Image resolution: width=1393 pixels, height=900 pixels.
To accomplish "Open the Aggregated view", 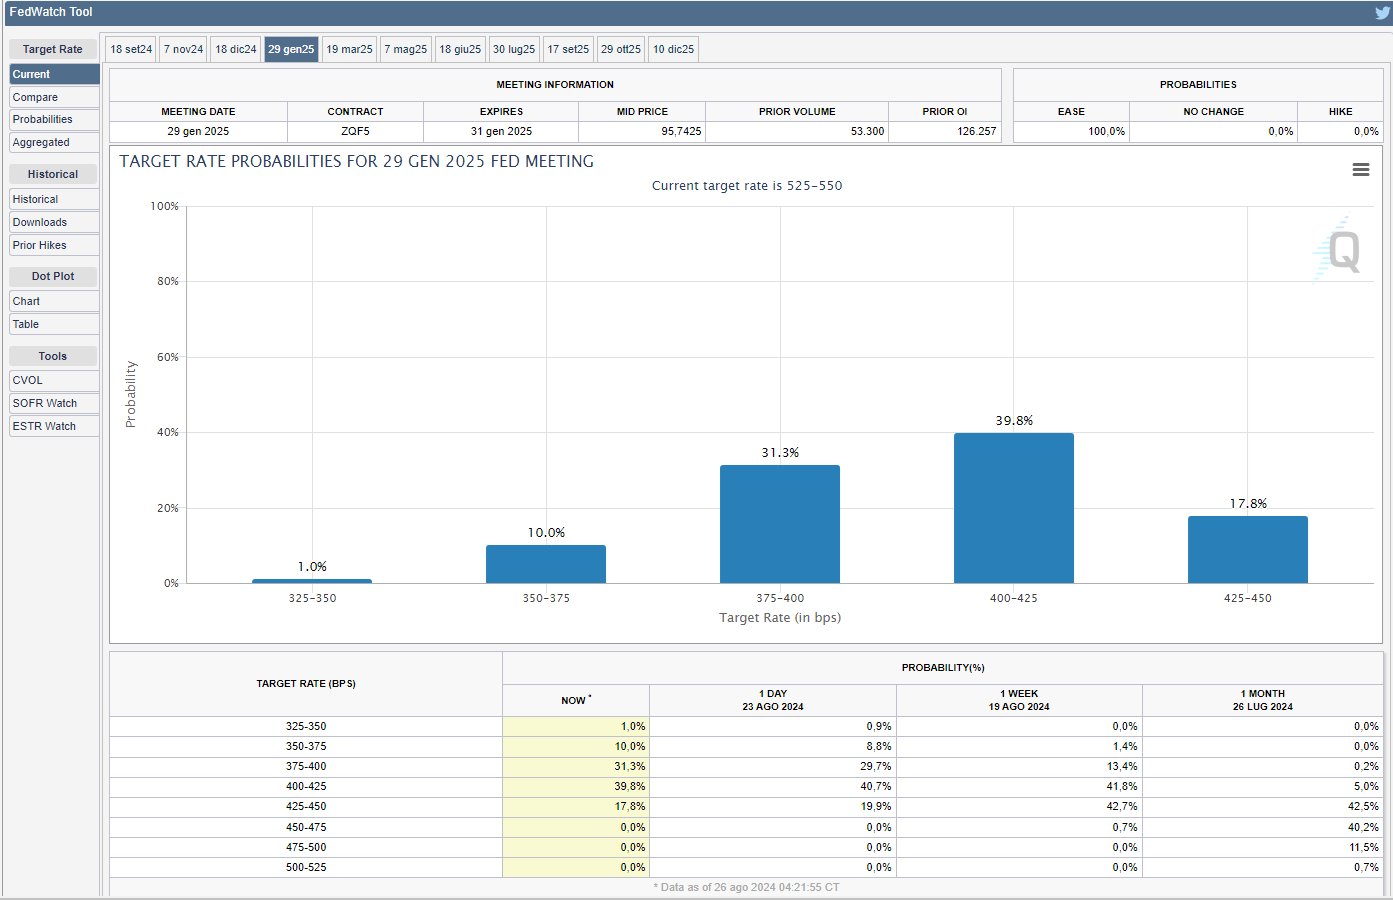I will 54,142.
